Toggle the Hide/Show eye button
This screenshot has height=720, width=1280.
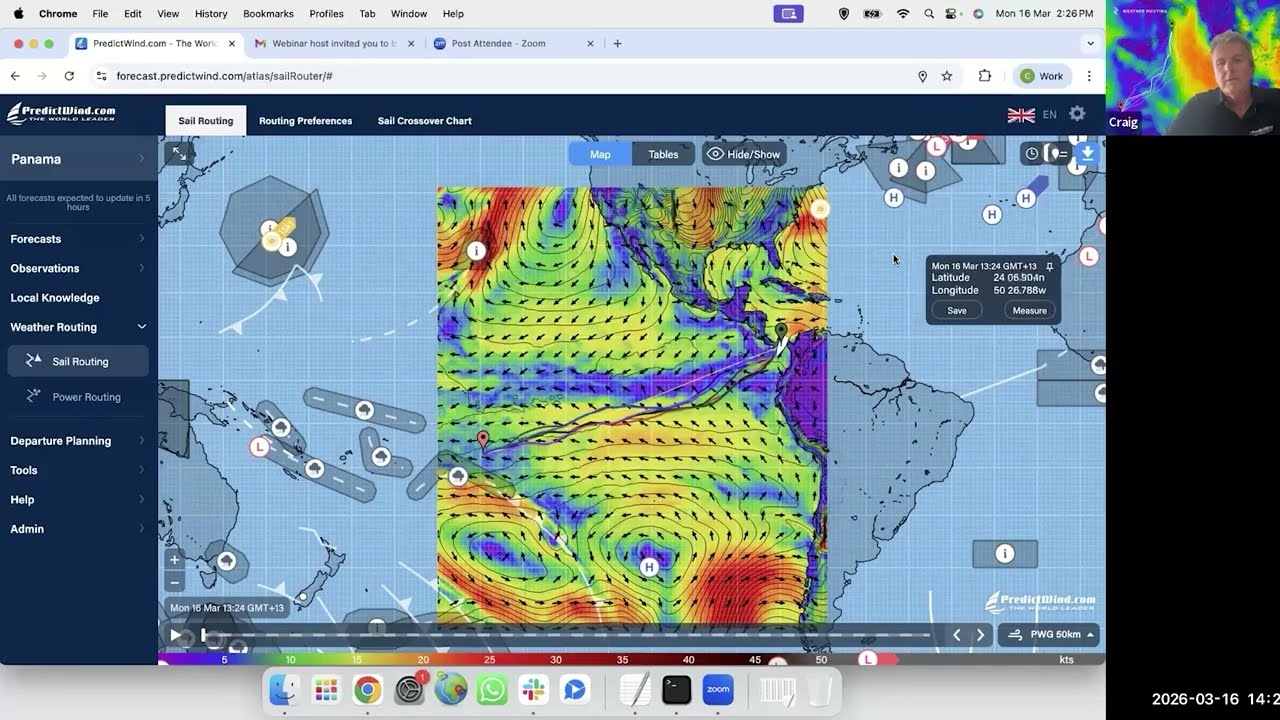pyautogui.click(x=743, y=154)
